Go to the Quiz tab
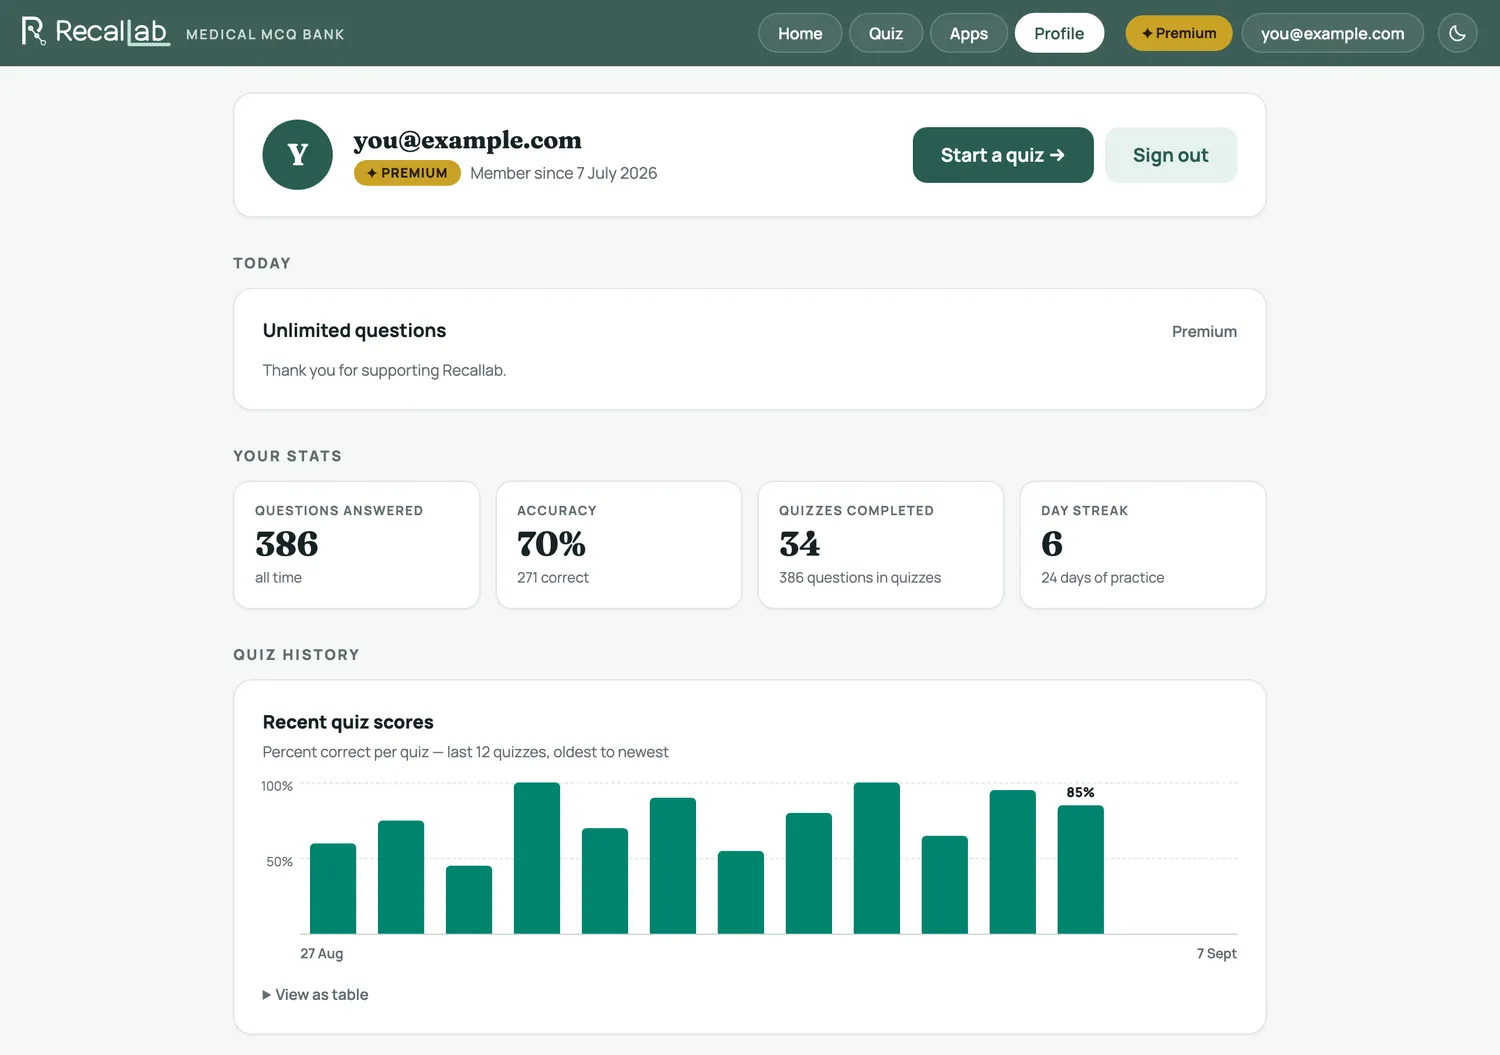This screenshot has height=1055, width=1500. [x=886, y=33]
